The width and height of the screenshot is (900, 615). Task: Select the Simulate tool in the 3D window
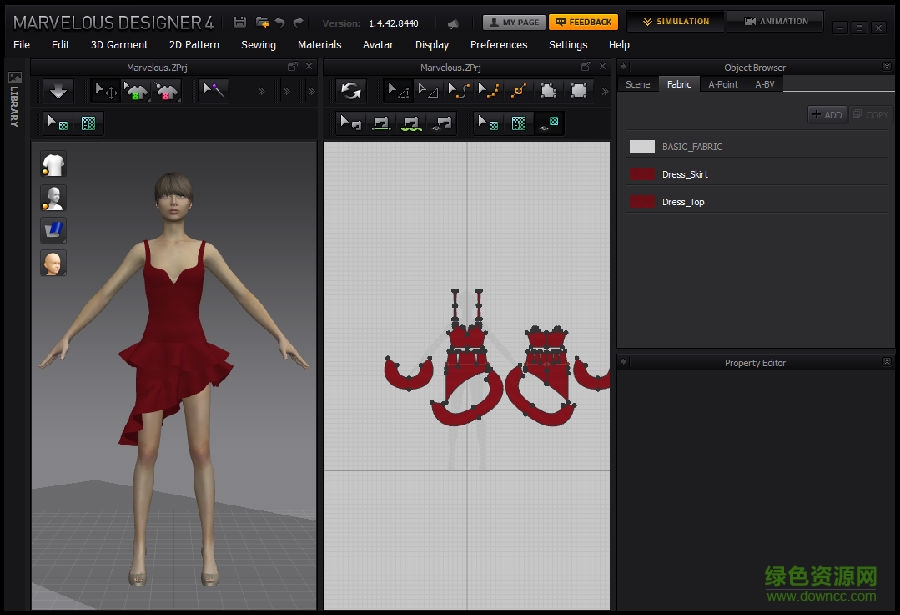[58, 91]
